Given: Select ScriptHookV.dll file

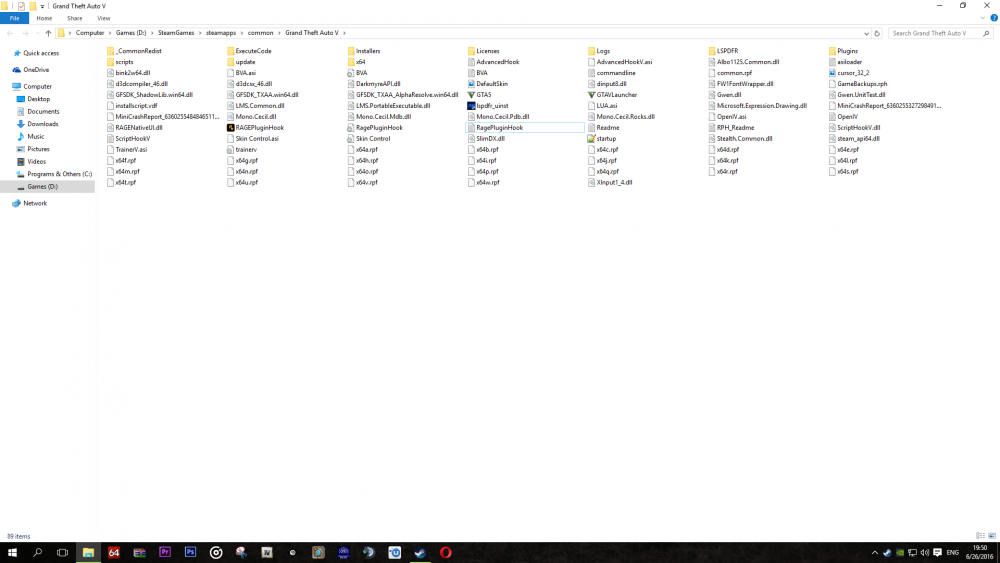Looking at the screenshot, I should click(x=855, y=128).
